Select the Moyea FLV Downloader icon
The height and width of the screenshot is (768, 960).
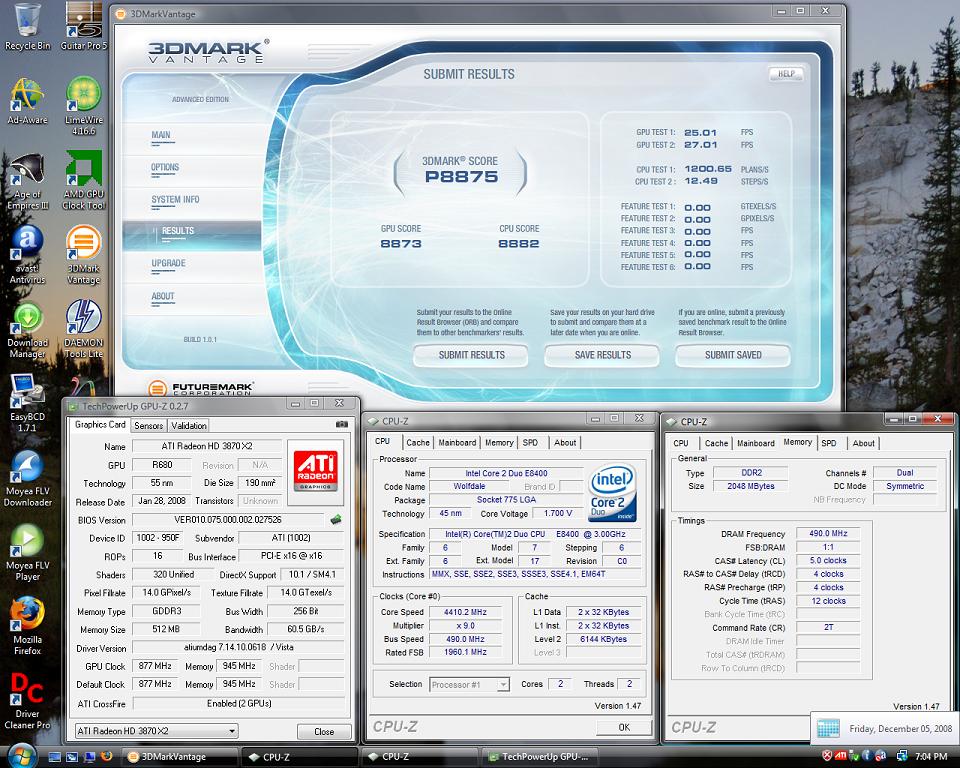[27, 479]
